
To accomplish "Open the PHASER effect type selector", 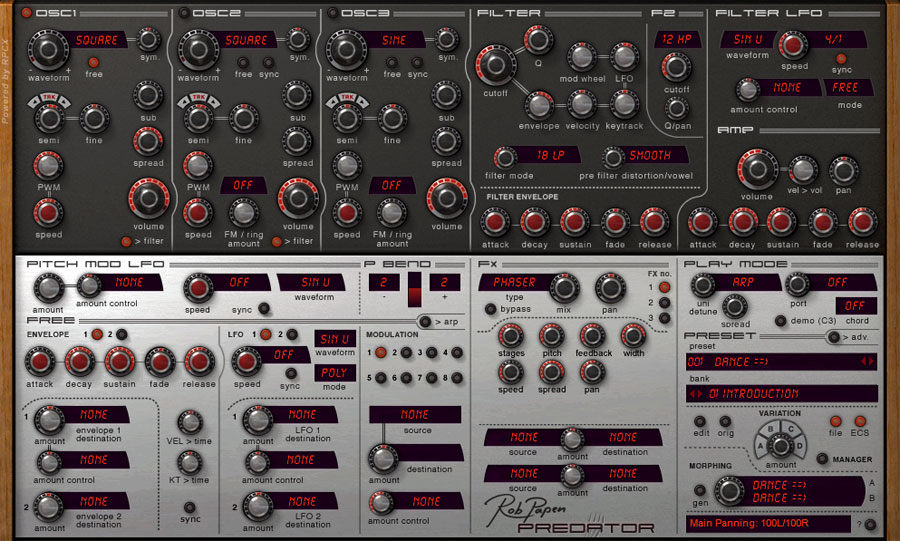I will 514,282.
